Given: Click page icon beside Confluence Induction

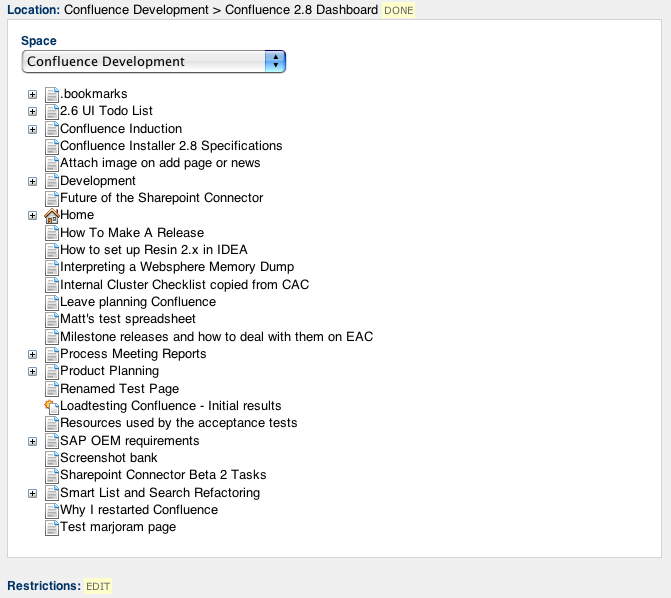Looking at the screenshot, I should point(52,129).
